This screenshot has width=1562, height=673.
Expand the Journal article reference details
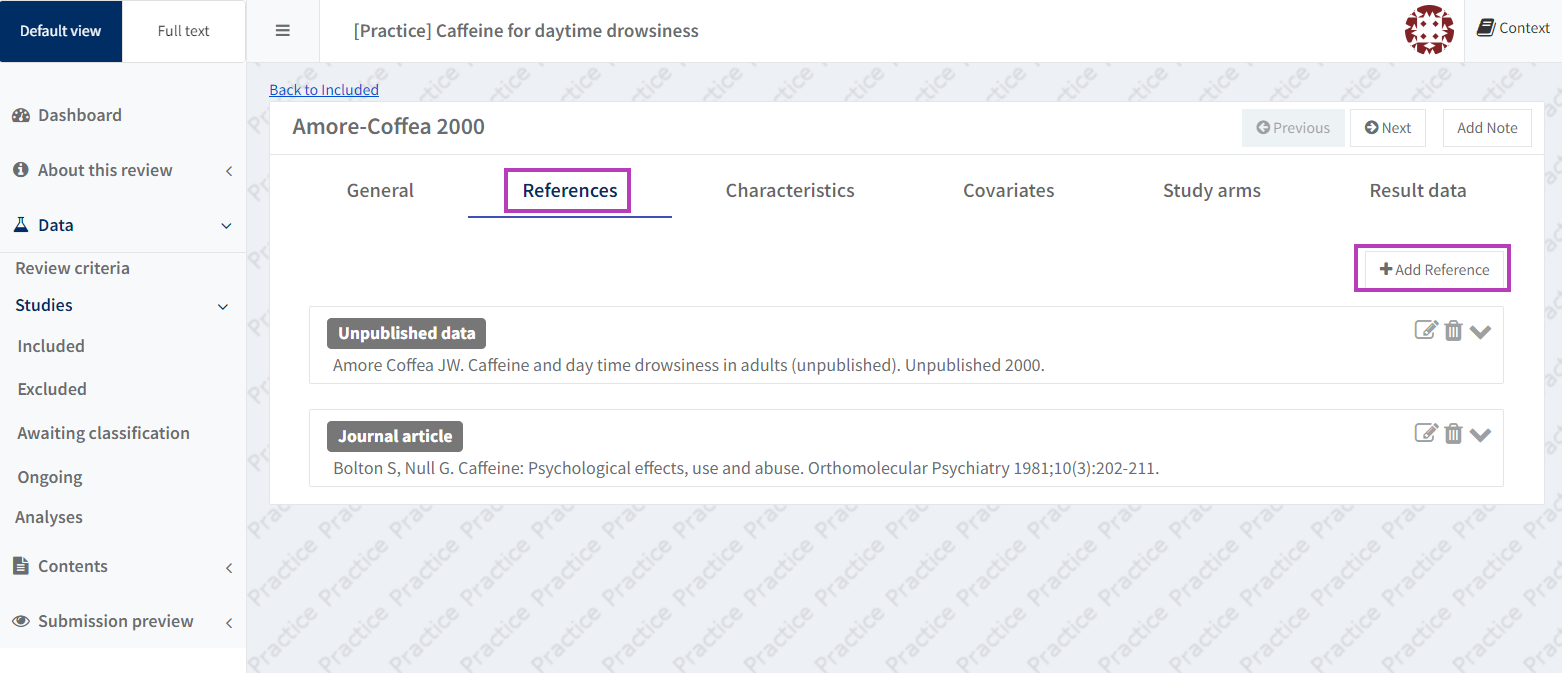coord(1480,434)
